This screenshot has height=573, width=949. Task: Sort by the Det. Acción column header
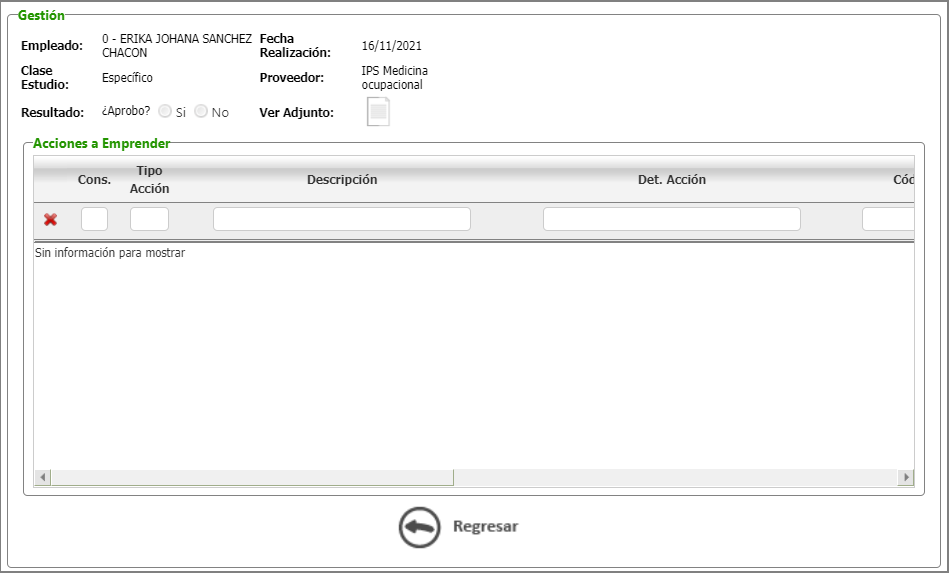[672, 180]
